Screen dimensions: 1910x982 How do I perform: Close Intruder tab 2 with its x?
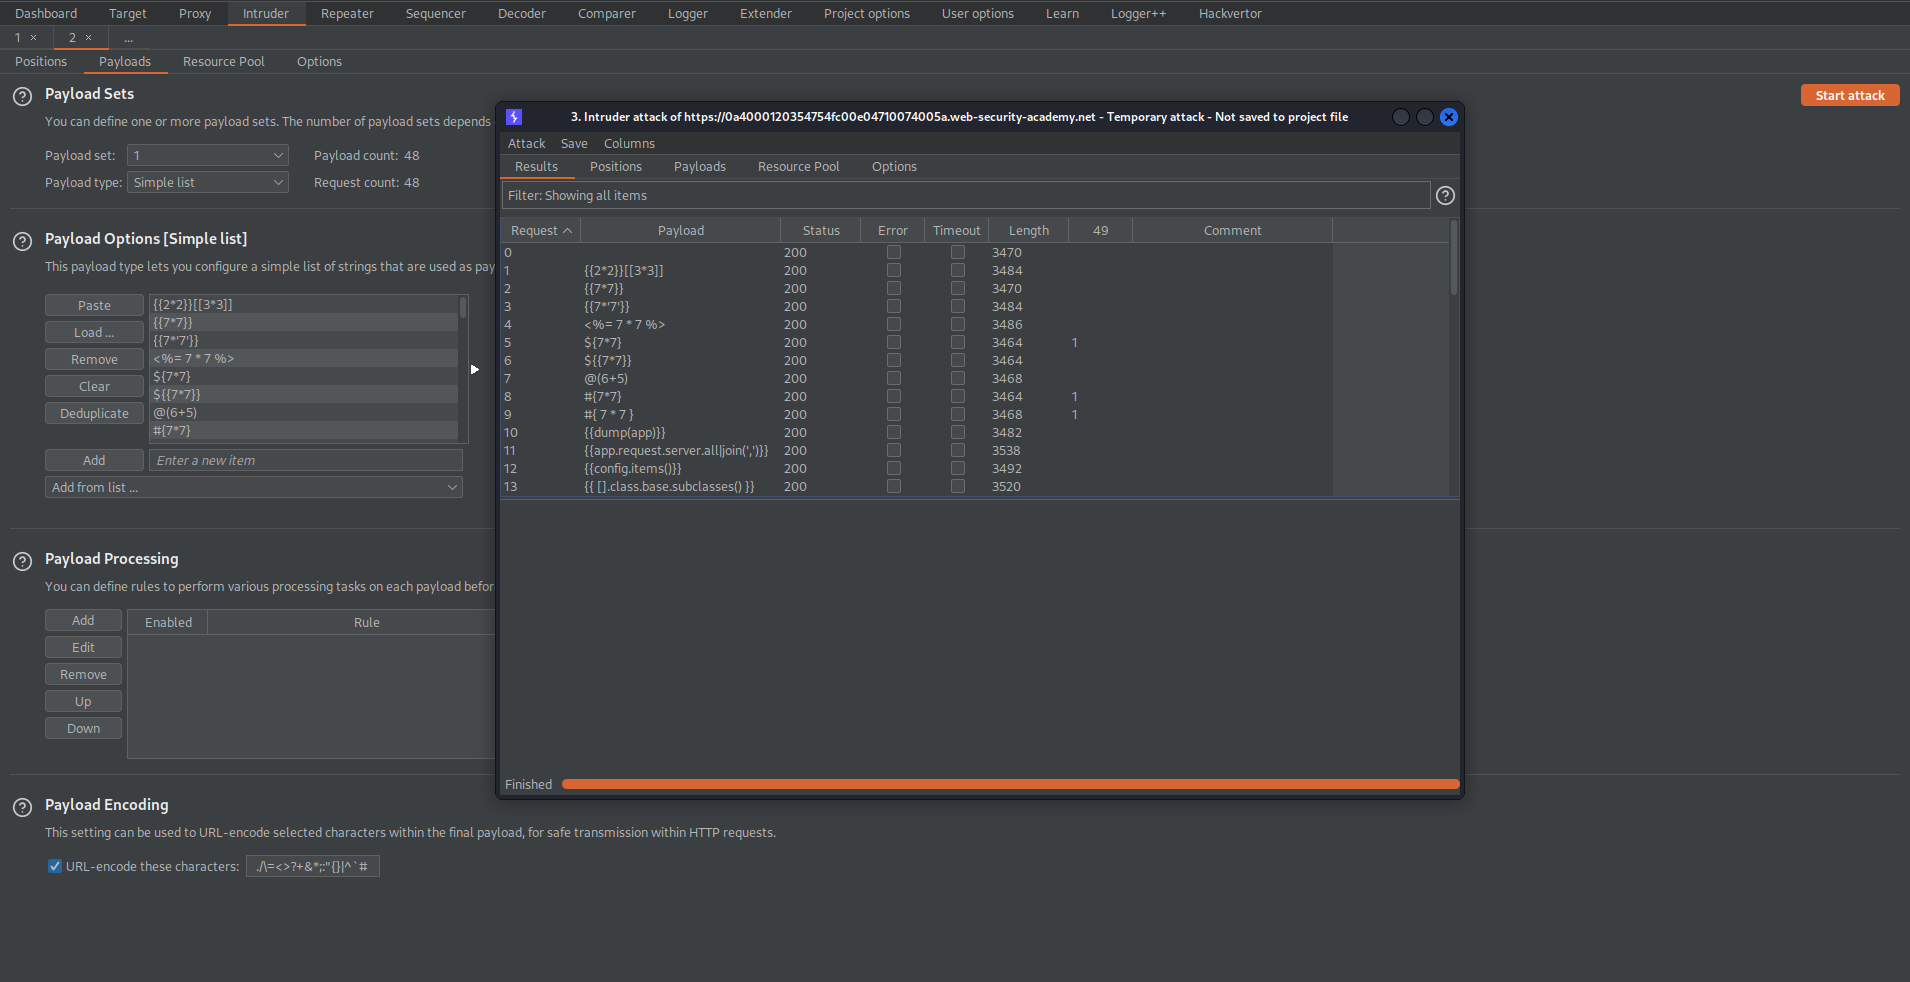pyautogui.click(x=88, y=38)
